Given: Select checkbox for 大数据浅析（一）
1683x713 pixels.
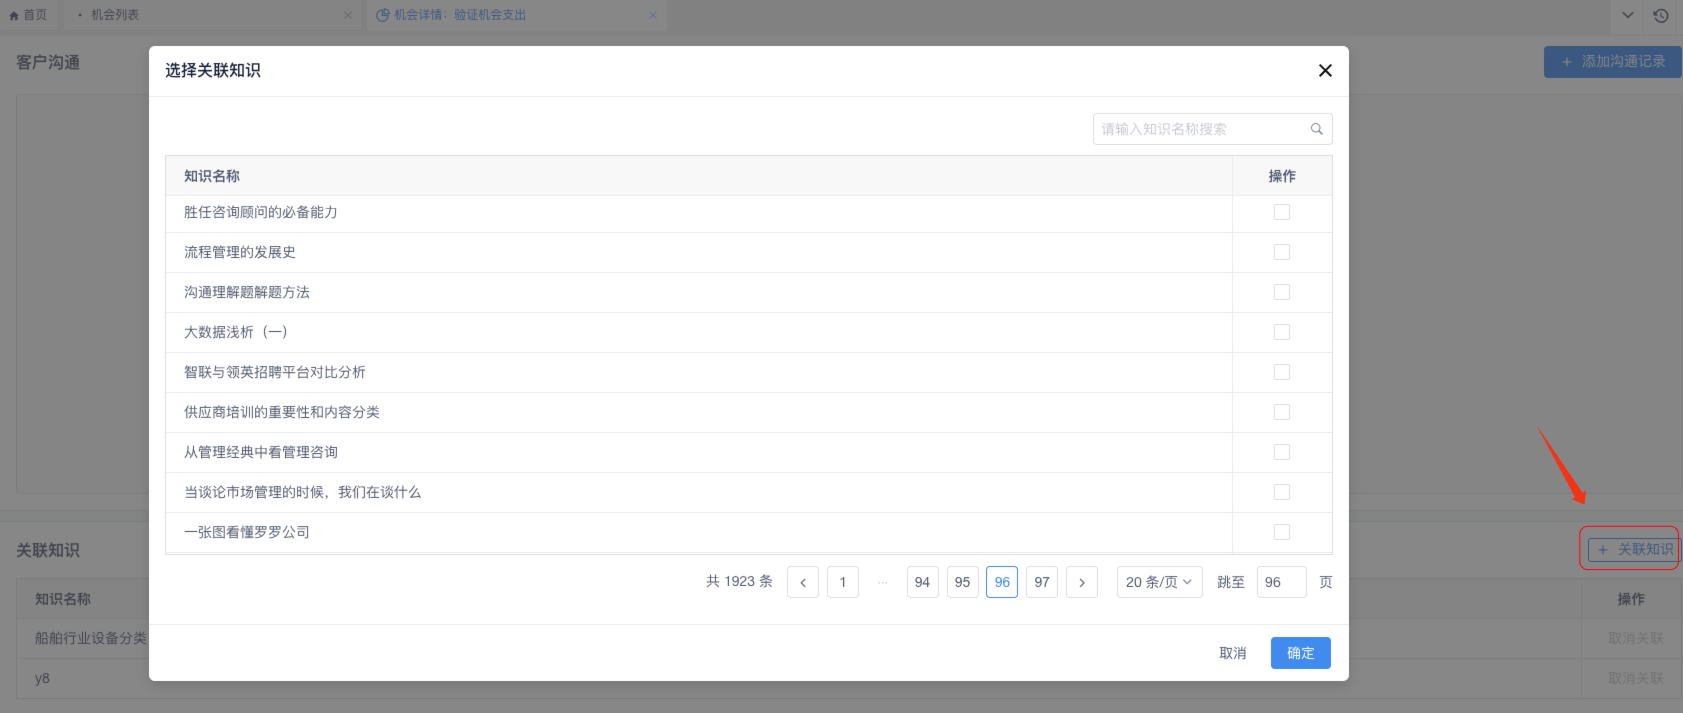Looking at the screenshot, I should (x=1281, y=332).
